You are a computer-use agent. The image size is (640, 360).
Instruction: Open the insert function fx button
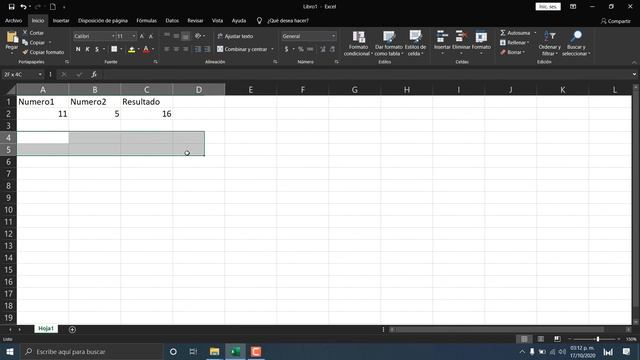pos(94,74)
